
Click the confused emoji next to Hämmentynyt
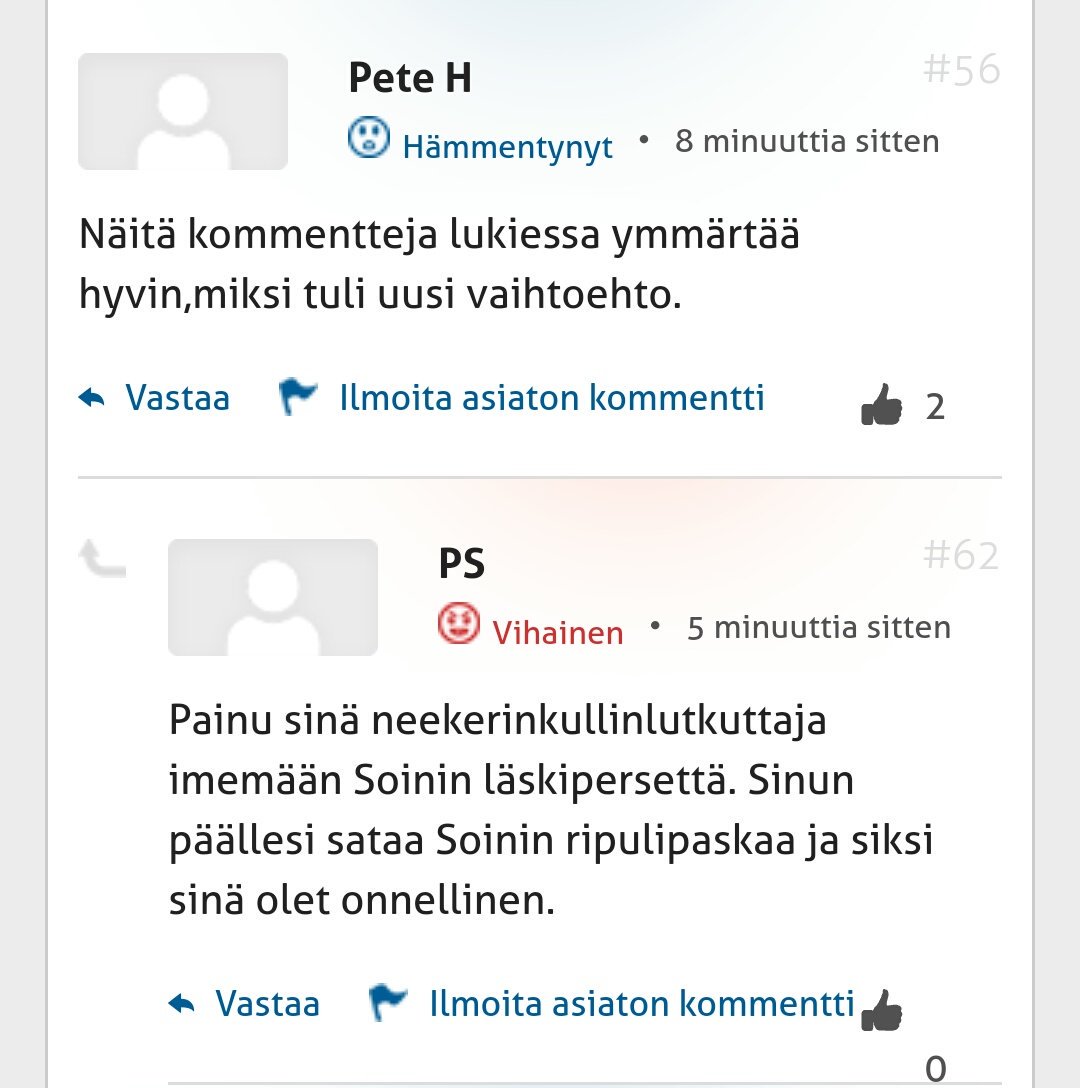368,138
